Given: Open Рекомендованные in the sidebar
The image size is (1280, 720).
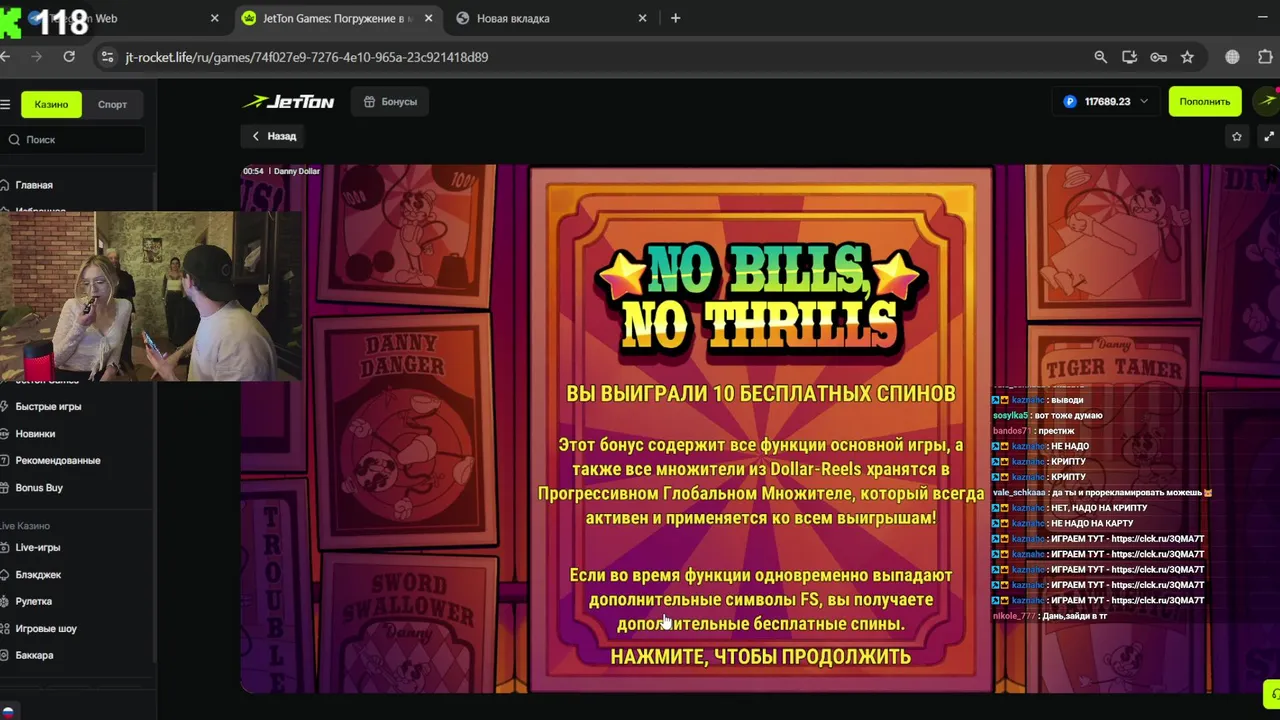Looking at the screenshot, I should pyautogui.click(x=58, y=461).
